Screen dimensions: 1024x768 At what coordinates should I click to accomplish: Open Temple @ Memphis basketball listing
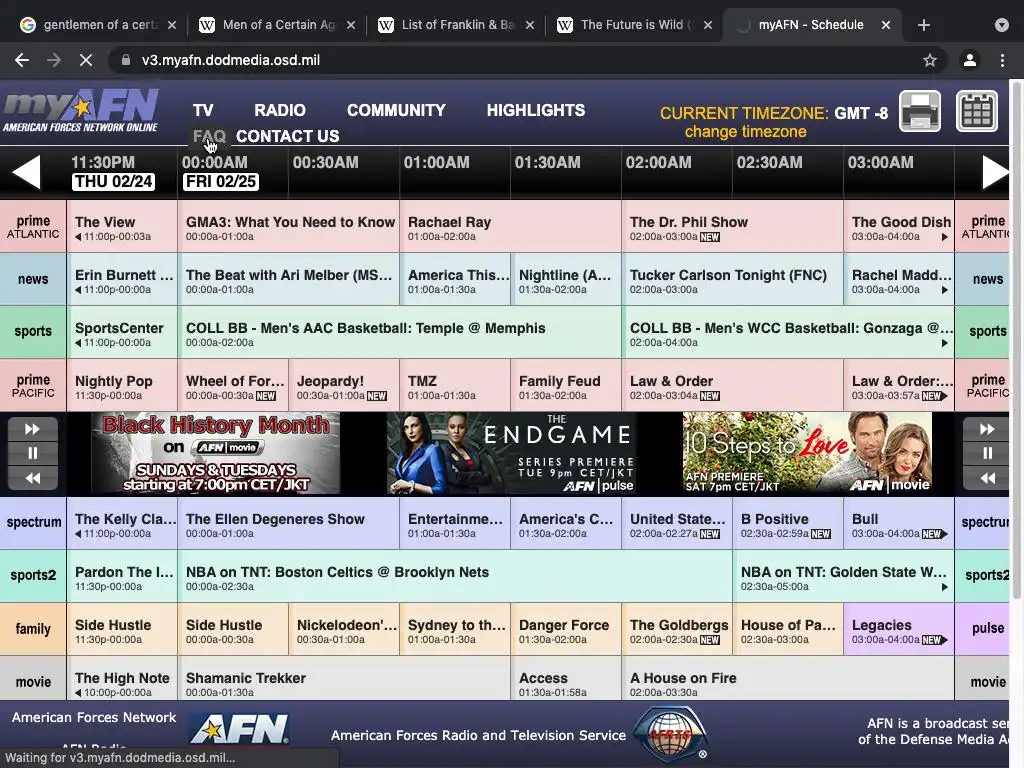pos(400,332)
